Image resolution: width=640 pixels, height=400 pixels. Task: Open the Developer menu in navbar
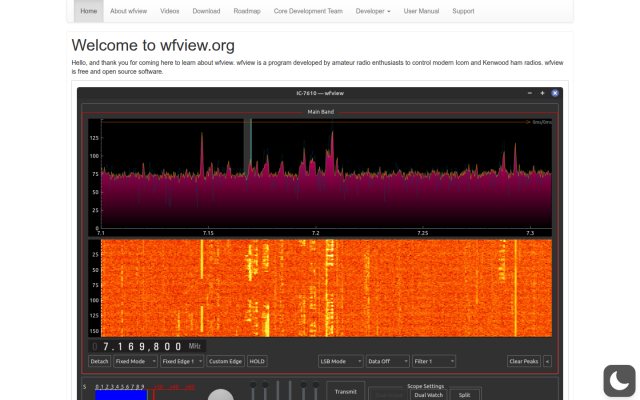tap(373, 11)
